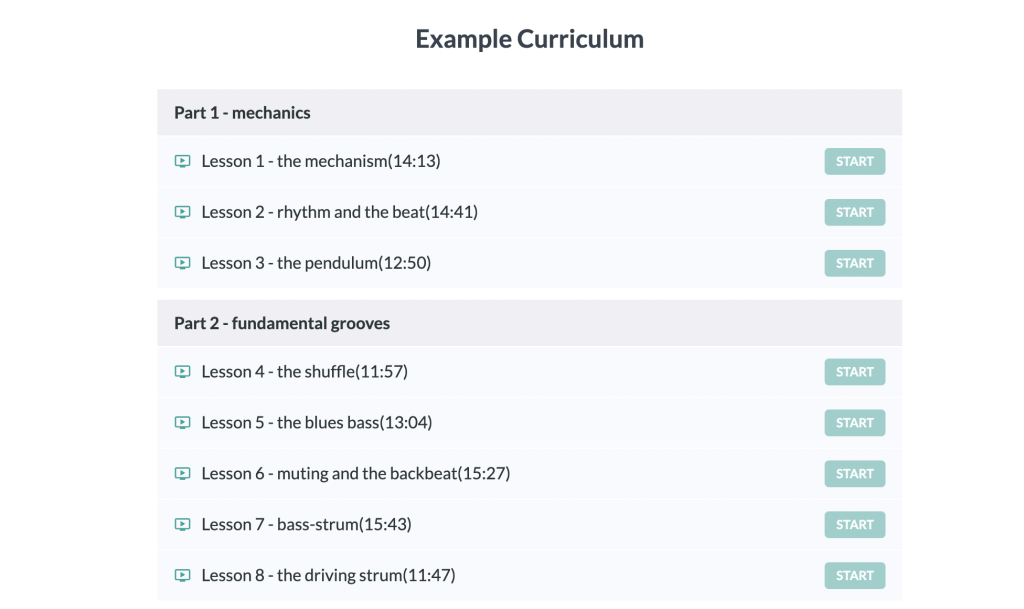Click START for Lesson 7 bass-strum
The image size is (1024, 609).
(x=854, y=525)
